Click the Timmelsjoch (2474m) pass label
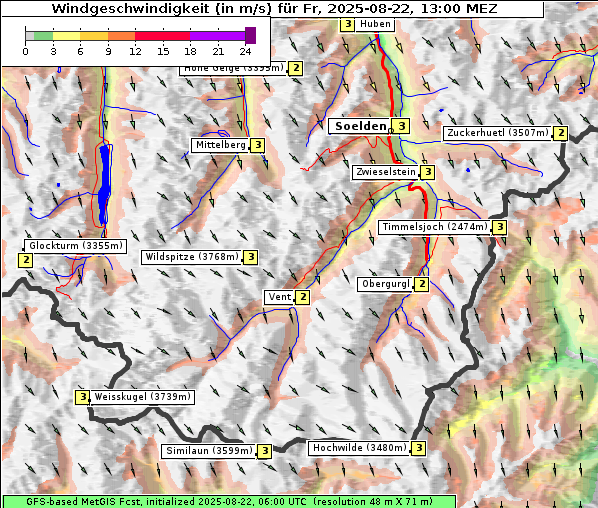598x508 pixels. [x=435, y=227]
